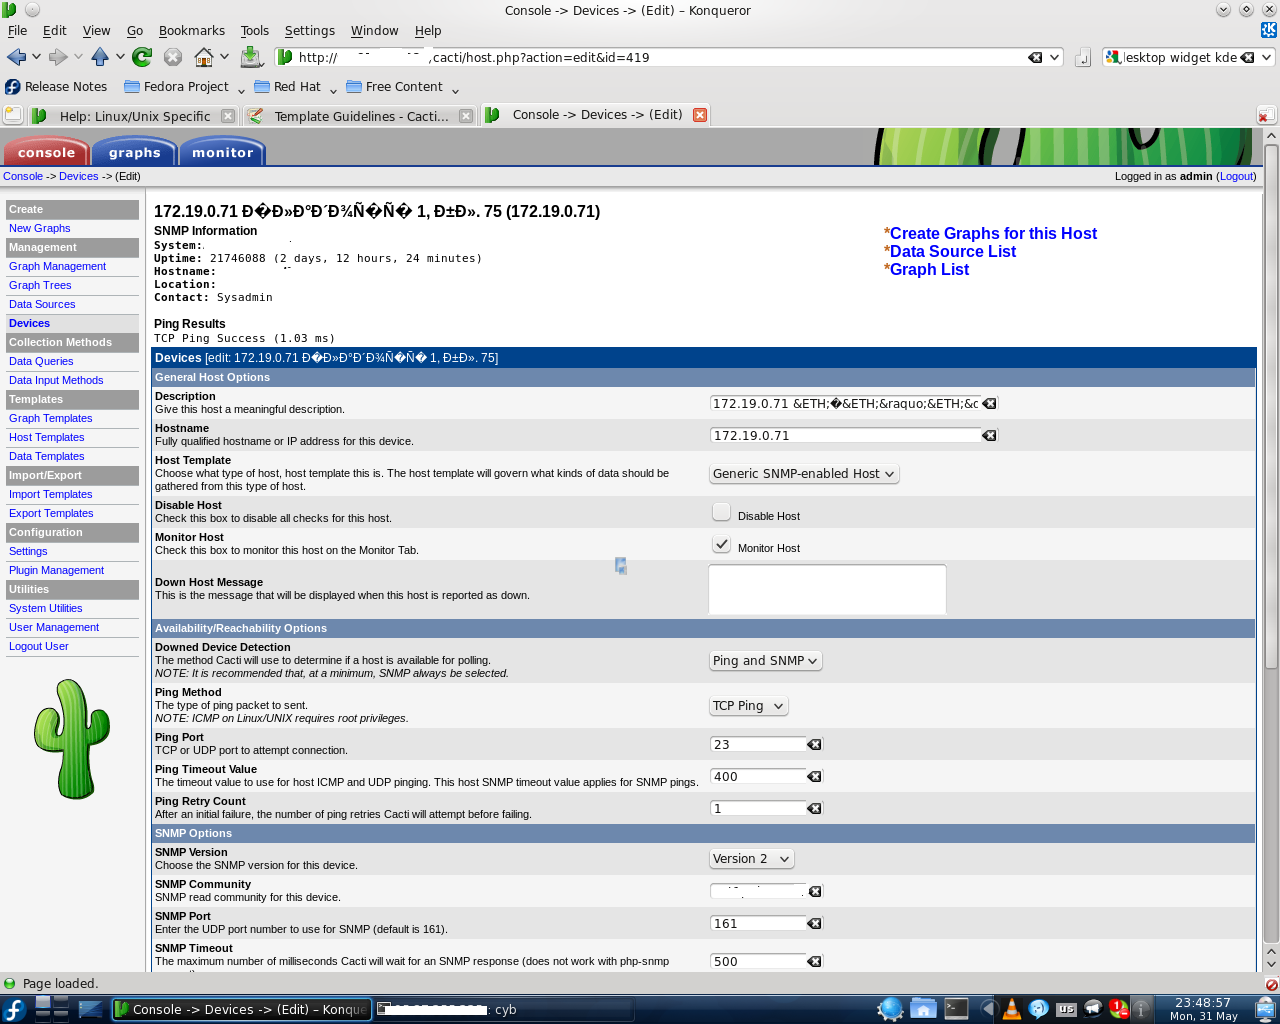Clear the Ping Retry Count field
Image resolution: width=1280 pixels, height=1024 pixels.
814,808
